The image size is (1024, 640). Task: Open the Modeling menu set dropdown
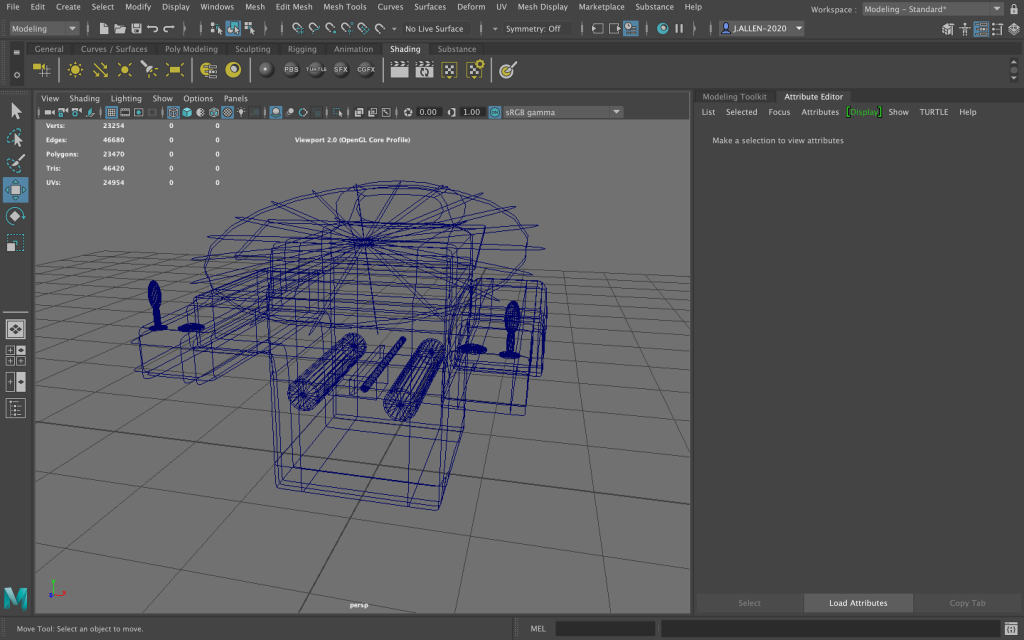point(43,29)
